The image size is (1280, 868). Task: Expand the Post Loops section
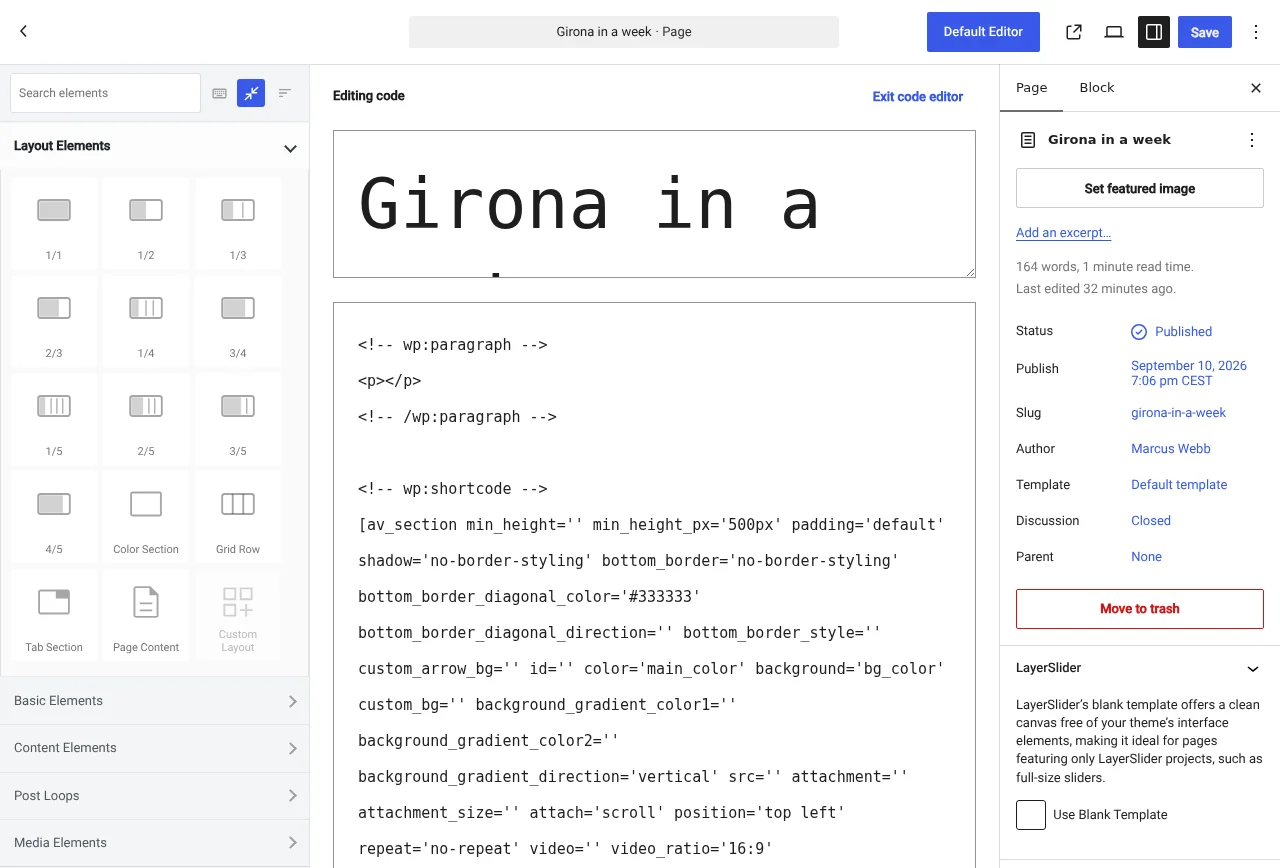pyautogui.click(x=155, y=796)
